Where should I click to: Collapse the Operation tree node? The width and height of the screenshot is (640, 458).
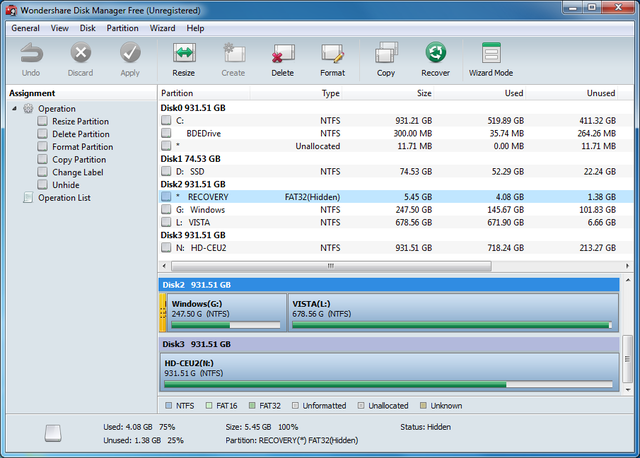point(14,109)
